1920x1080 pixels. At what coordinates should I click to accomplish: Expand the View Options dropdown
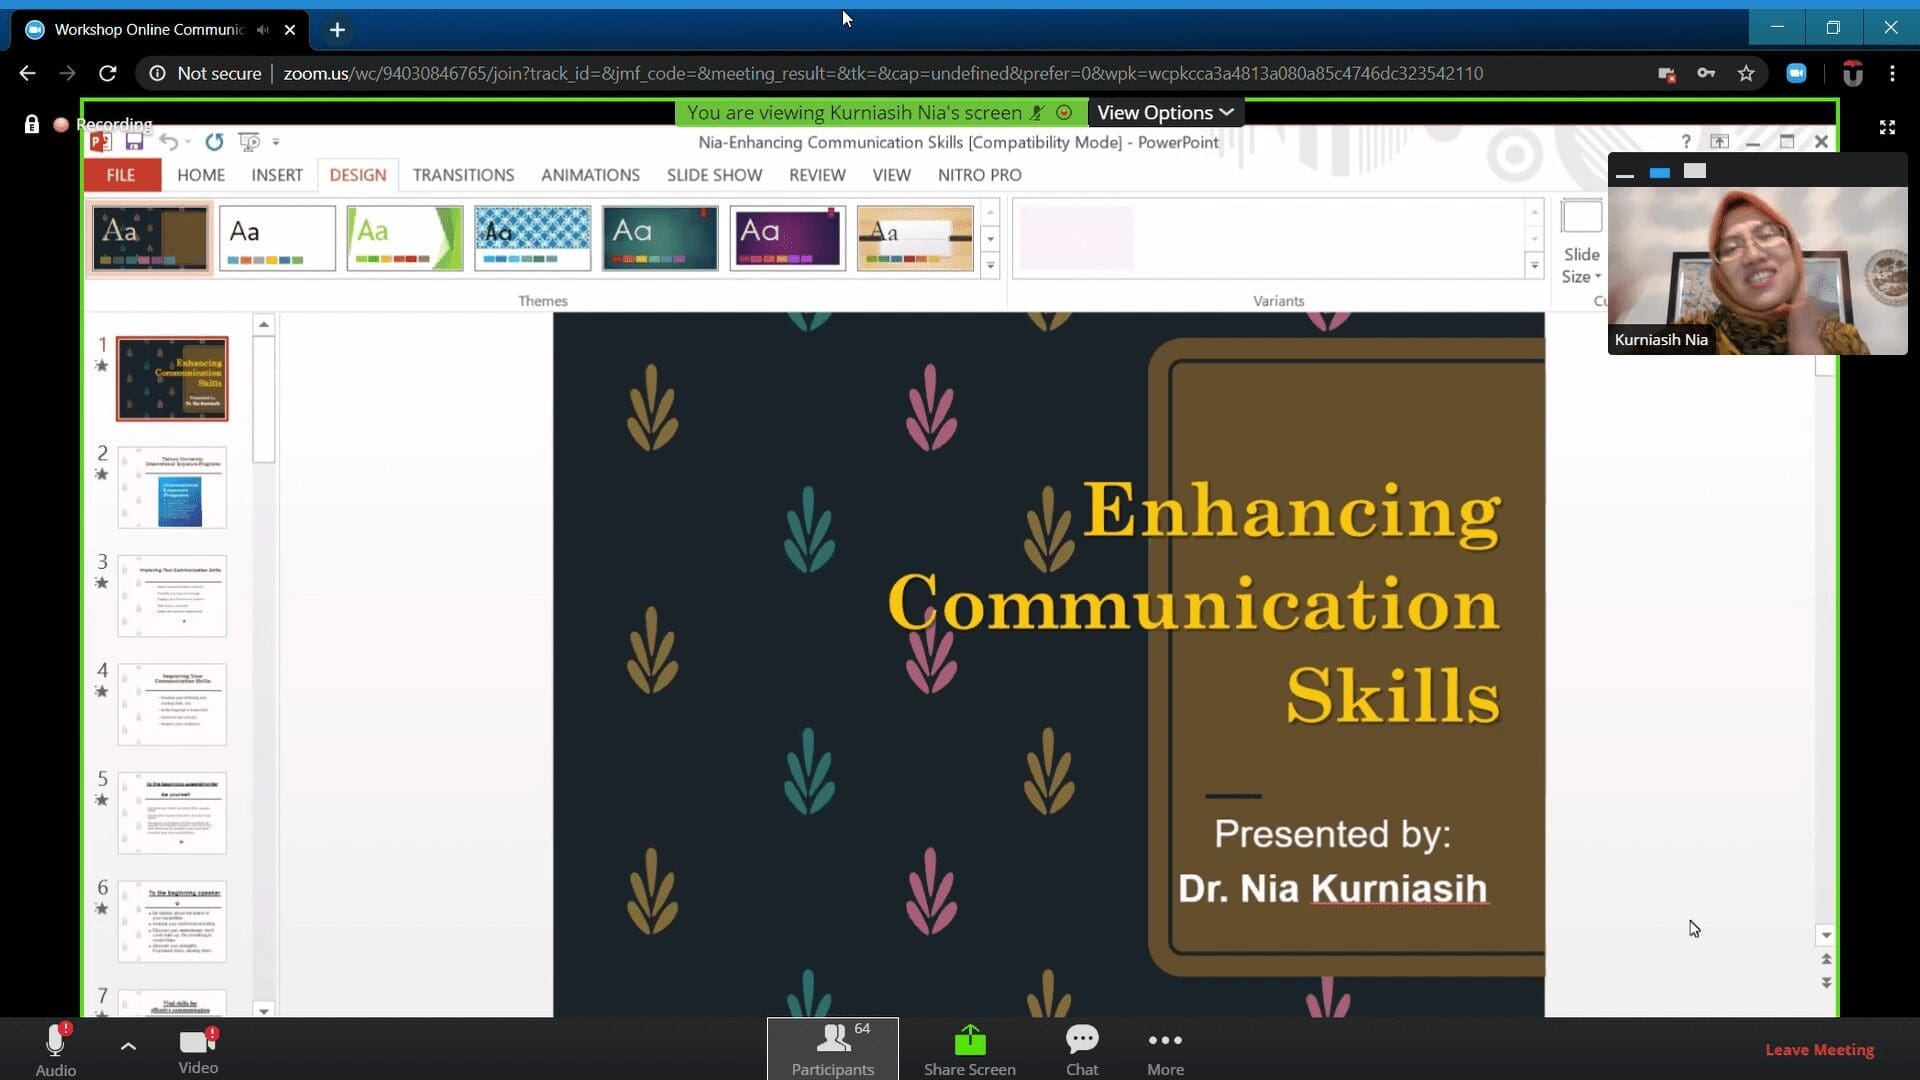1165,113
